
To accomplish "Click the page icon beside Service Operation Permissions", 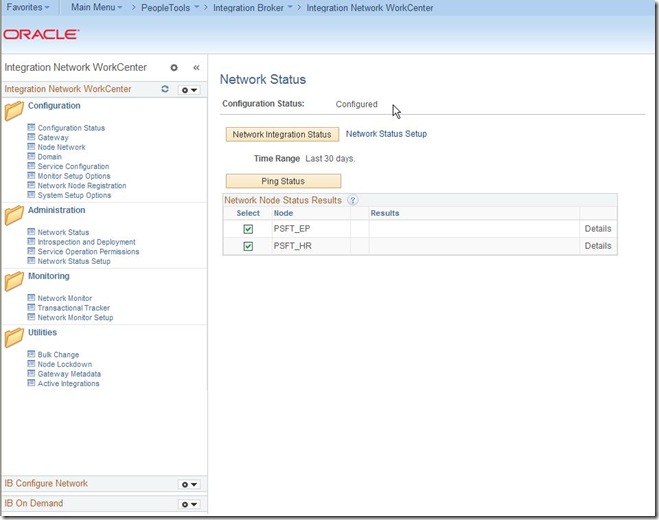I will 31,251.
